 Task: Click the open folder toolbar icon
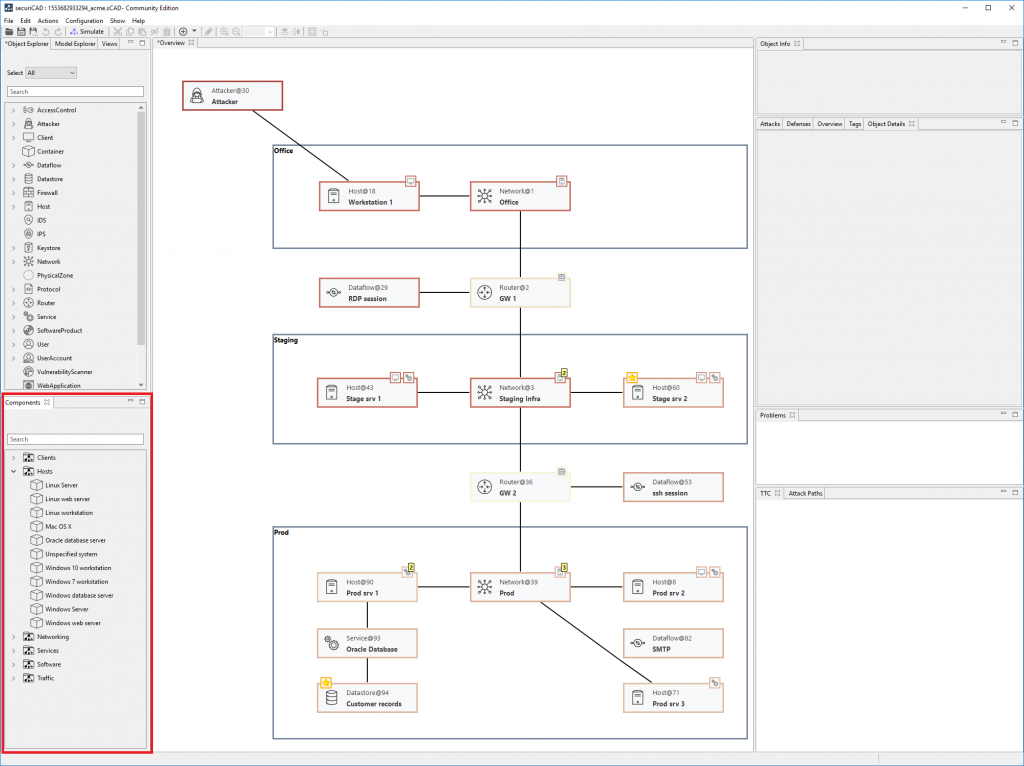pos(9,31)
